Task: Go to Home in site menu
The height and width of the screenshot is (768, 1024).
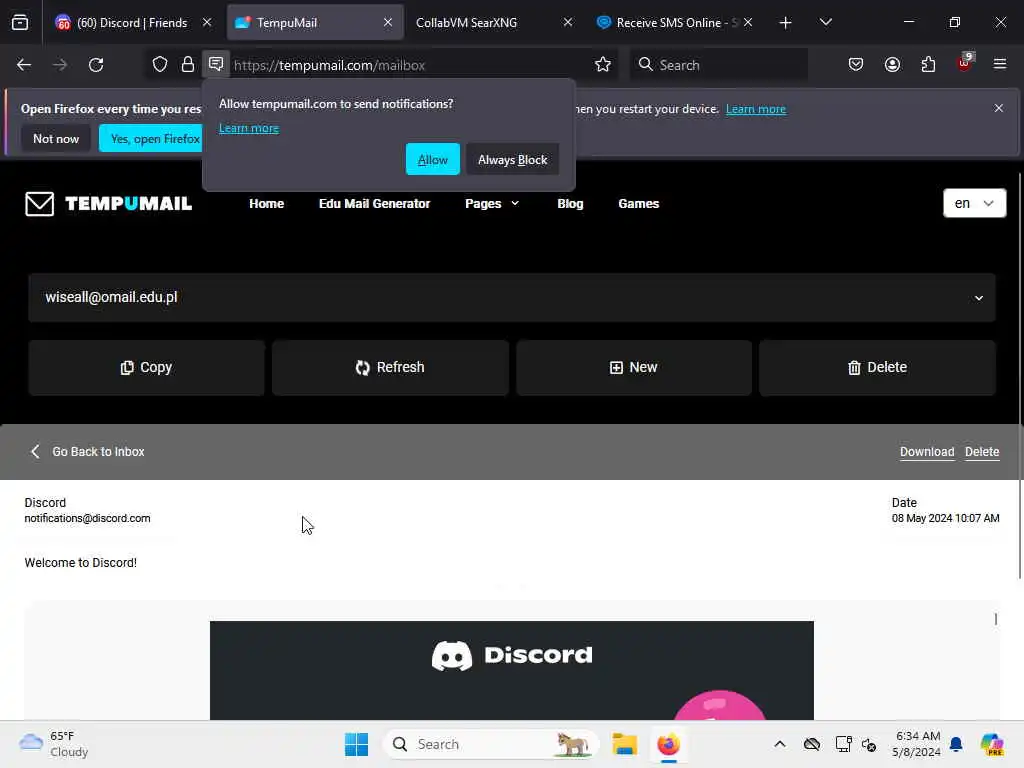Action: [x=266, y=204]
